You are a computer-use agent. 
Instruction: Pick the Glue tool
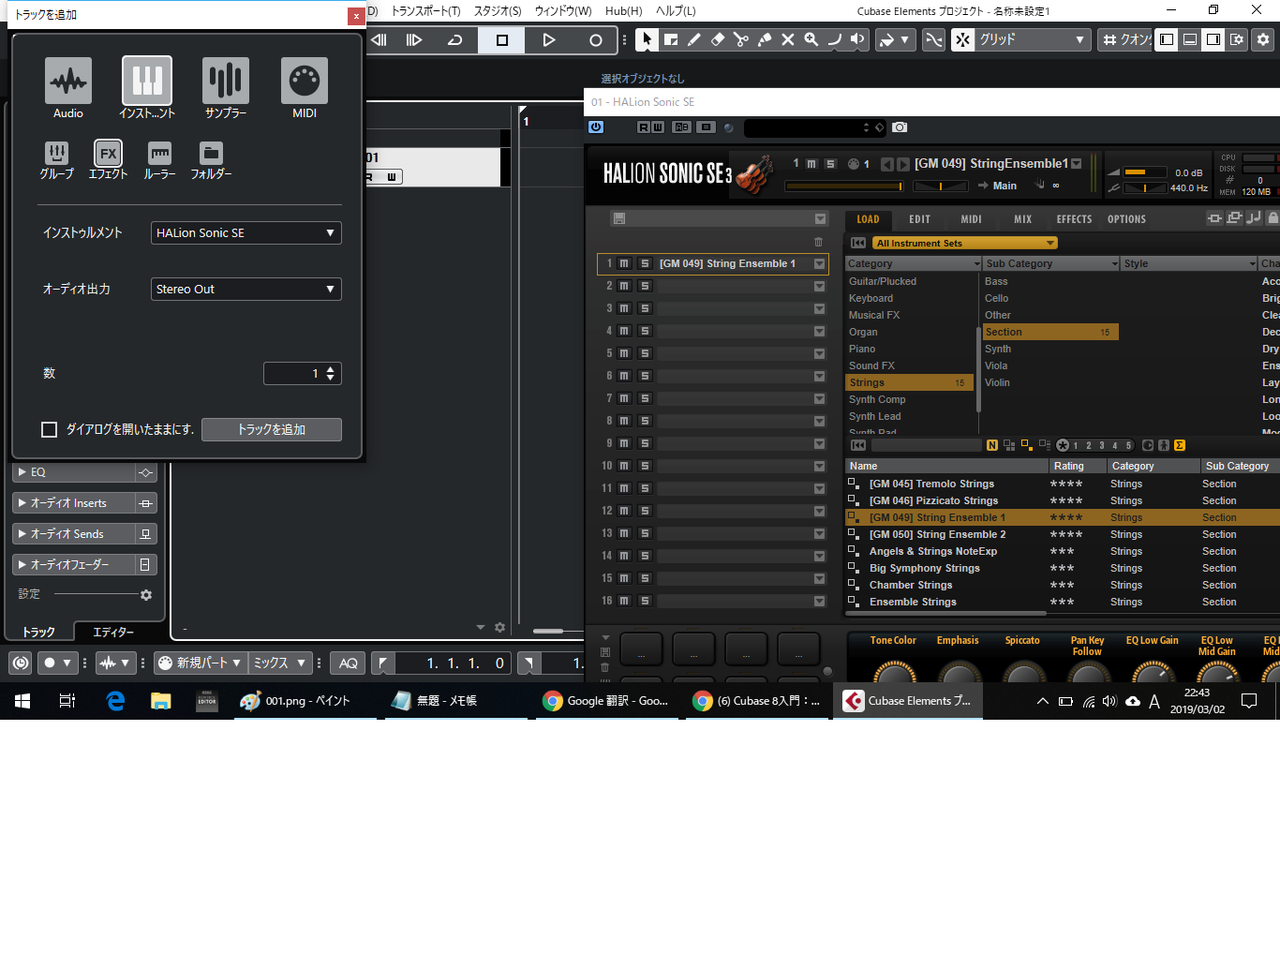tap(764, 40)
